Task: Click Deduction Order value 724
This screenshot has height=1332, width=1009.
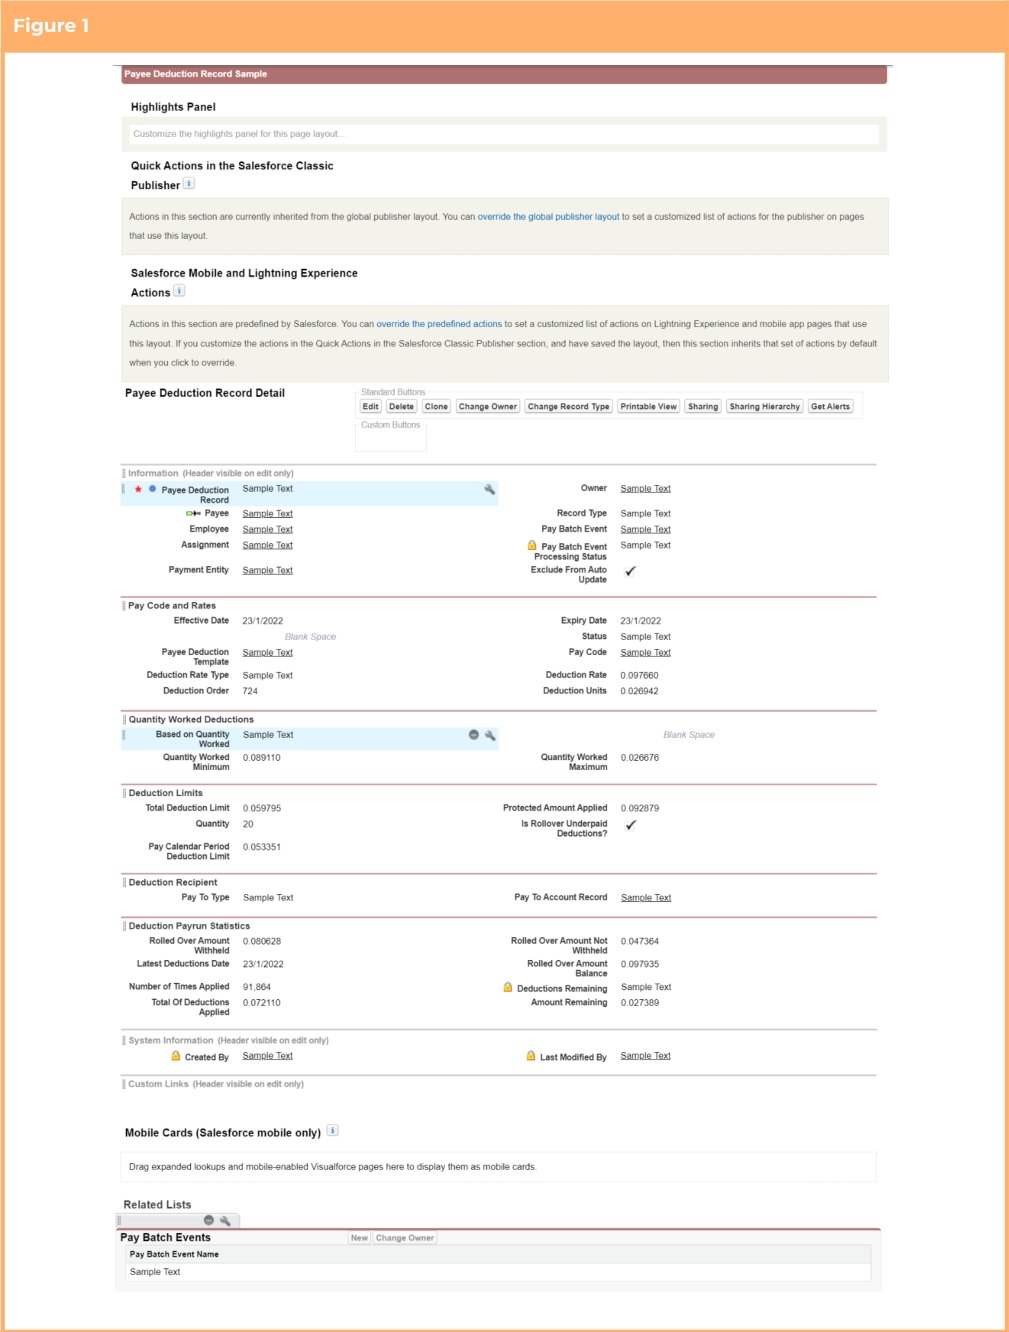Action: [250, 691]
